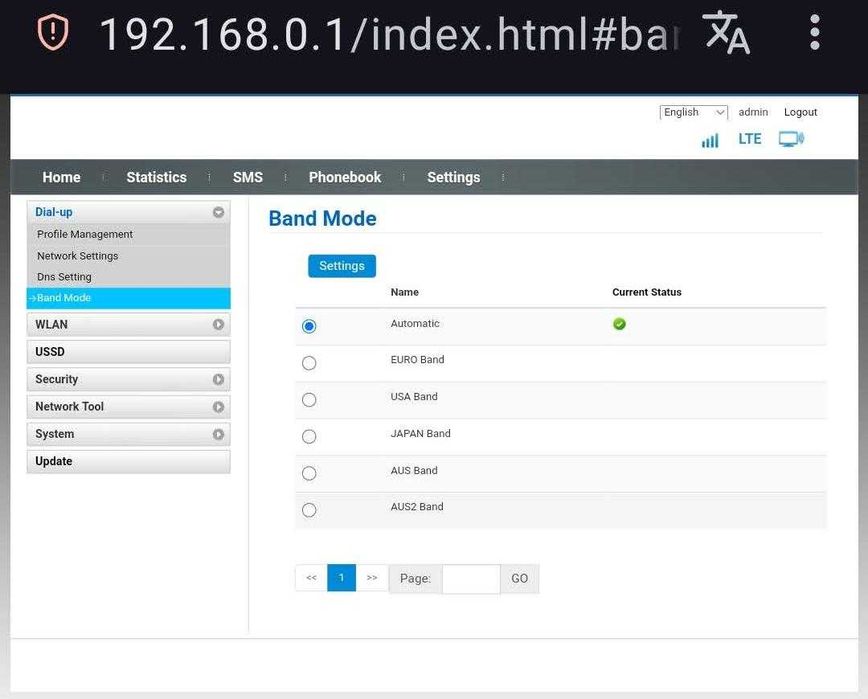Open the browser three-dot menu

click(814, 33)
